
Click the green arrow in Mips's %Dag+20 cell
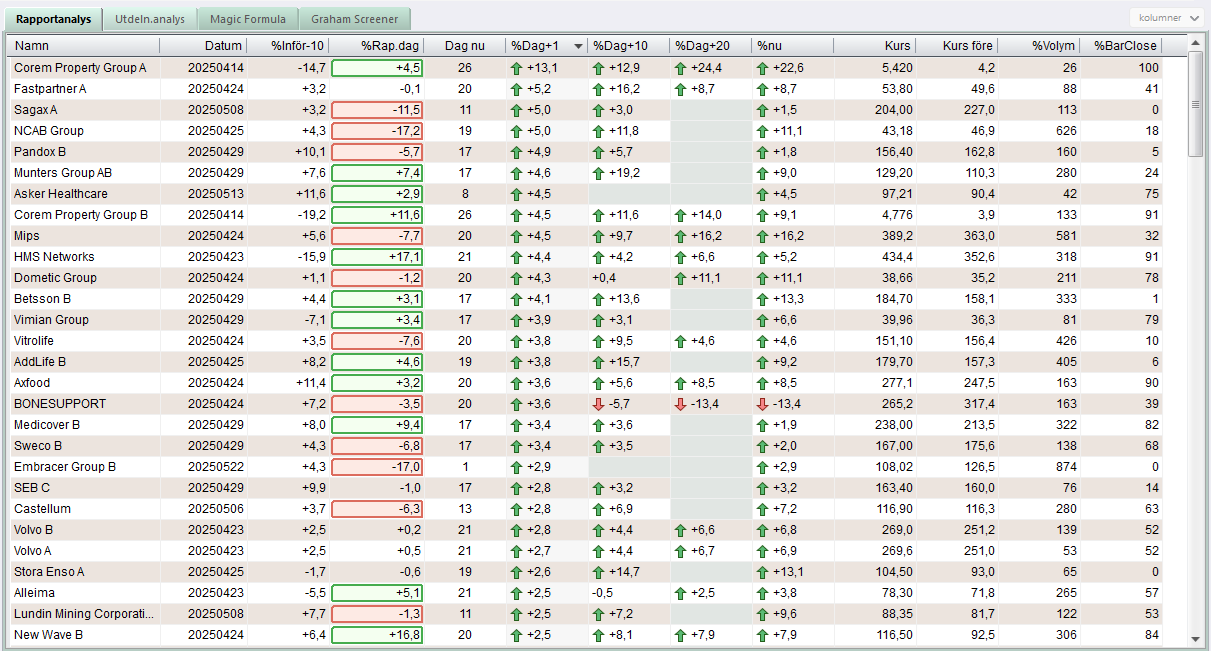point(681,236)
